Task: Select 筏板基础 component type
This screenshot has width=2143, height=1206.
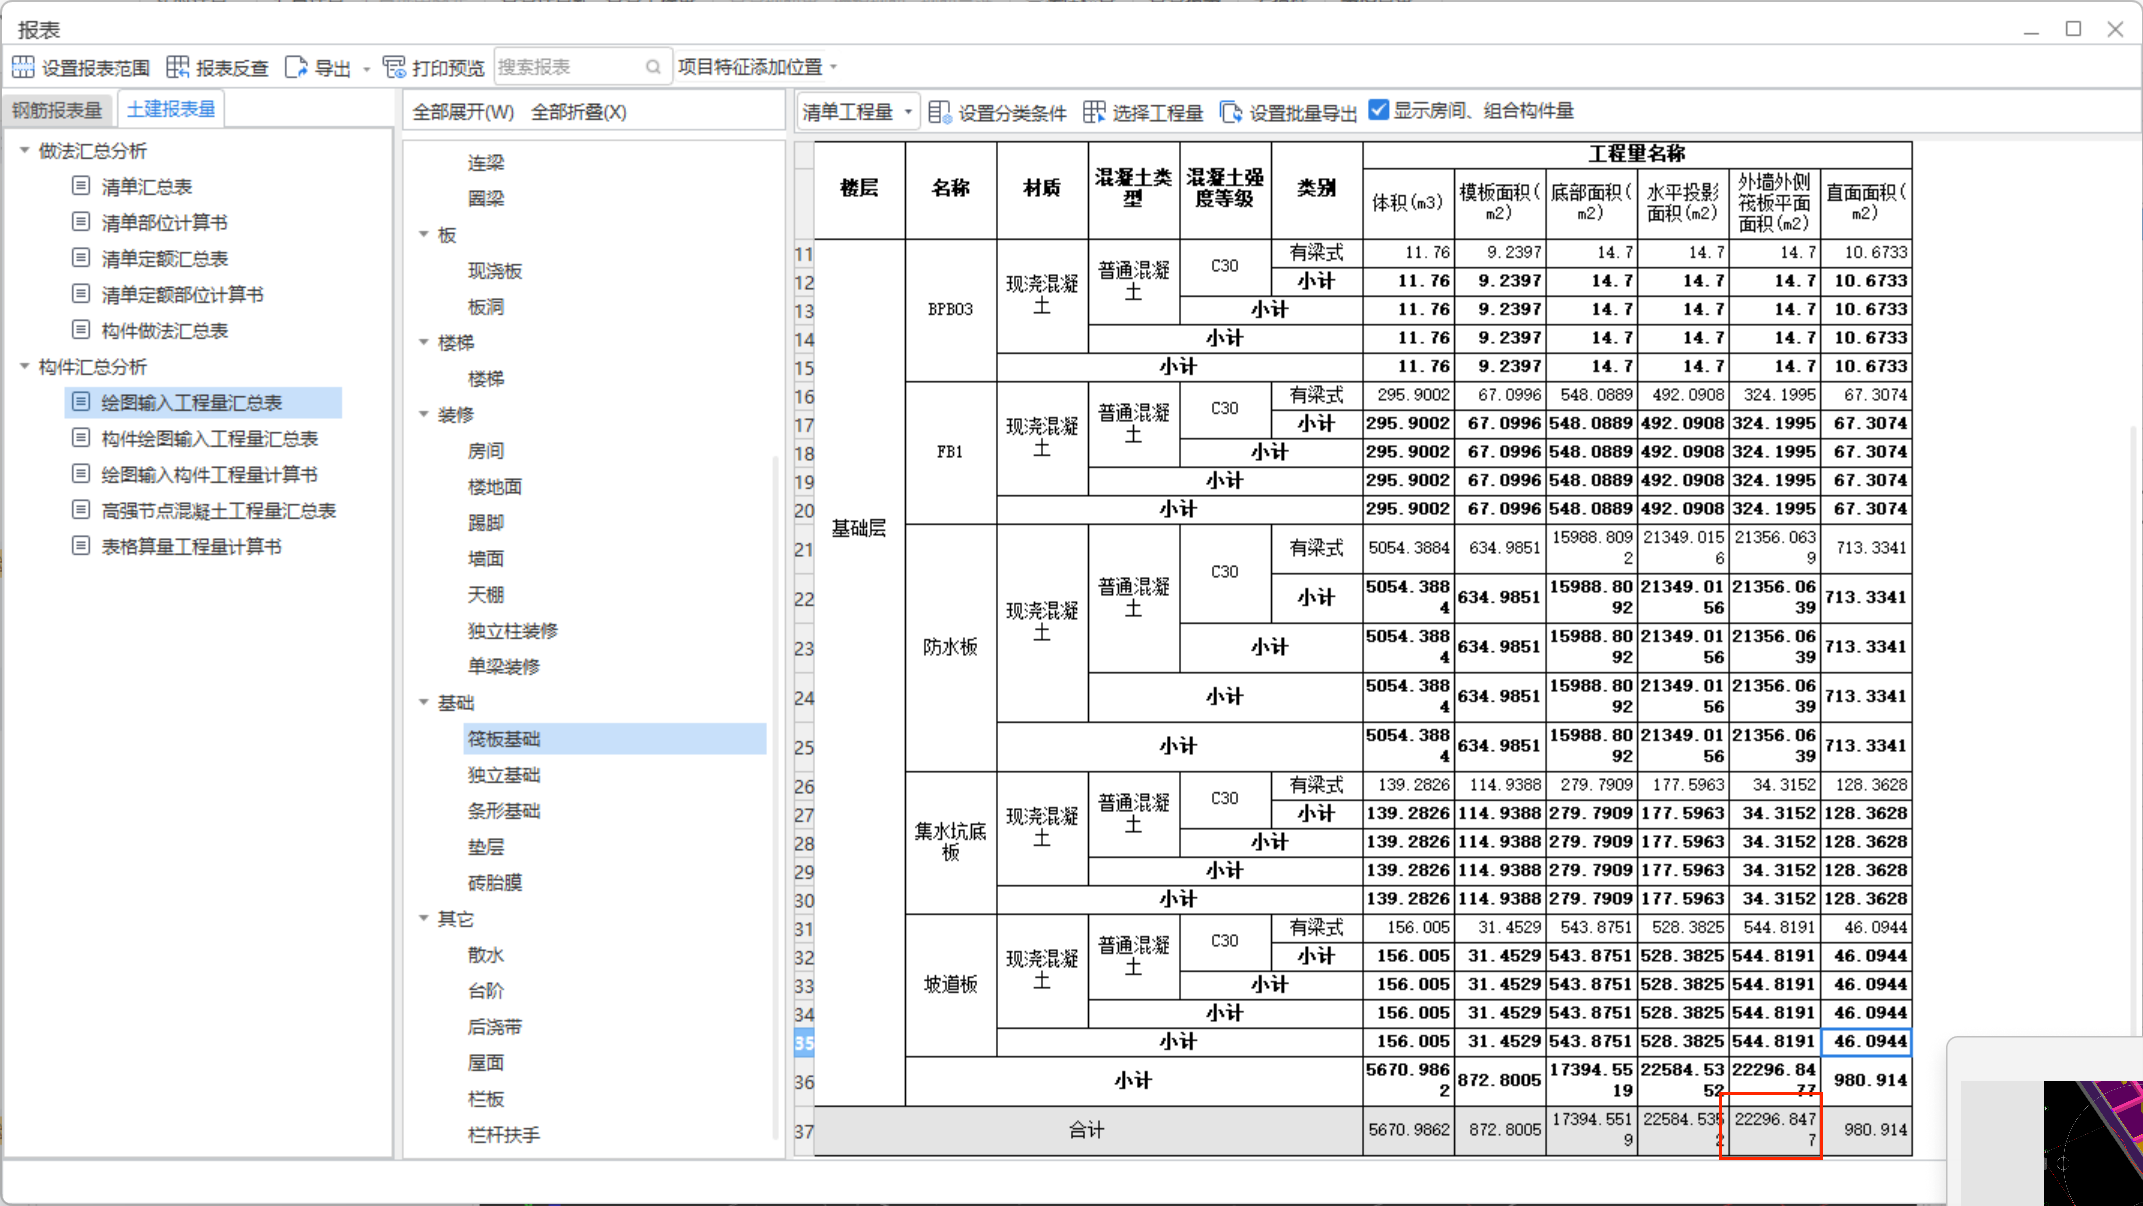Action: [x=615, y=738]
